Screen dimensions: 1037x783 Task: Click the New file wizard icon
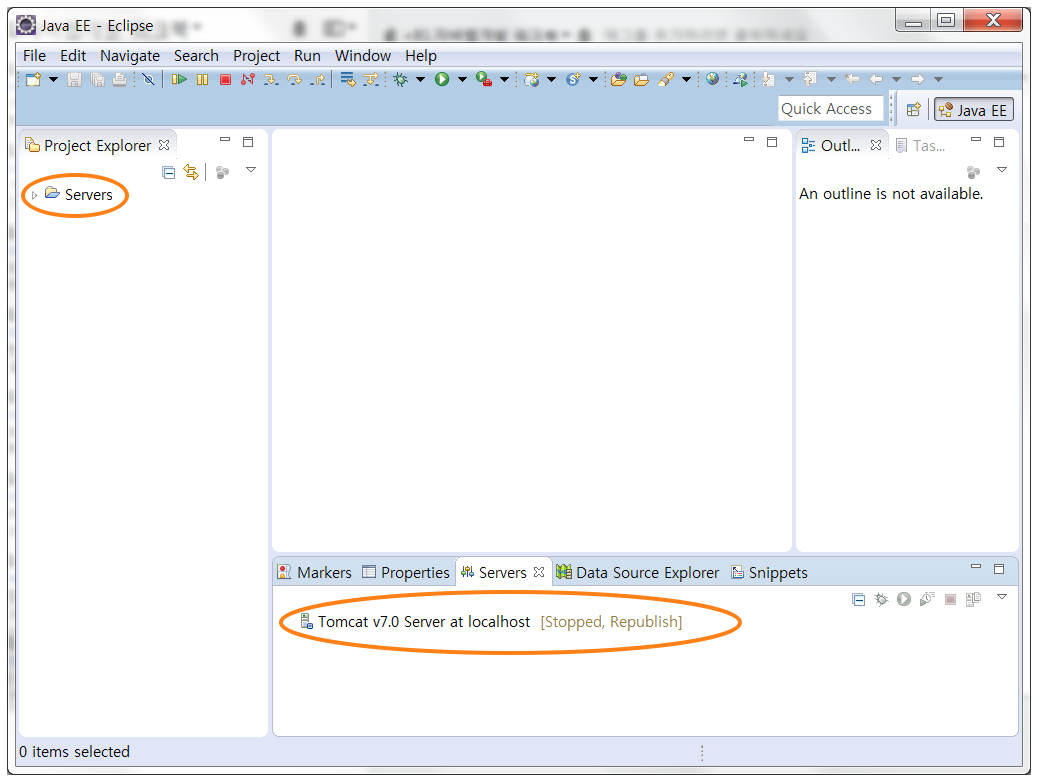pyautogui.click(x=33, y=79)
